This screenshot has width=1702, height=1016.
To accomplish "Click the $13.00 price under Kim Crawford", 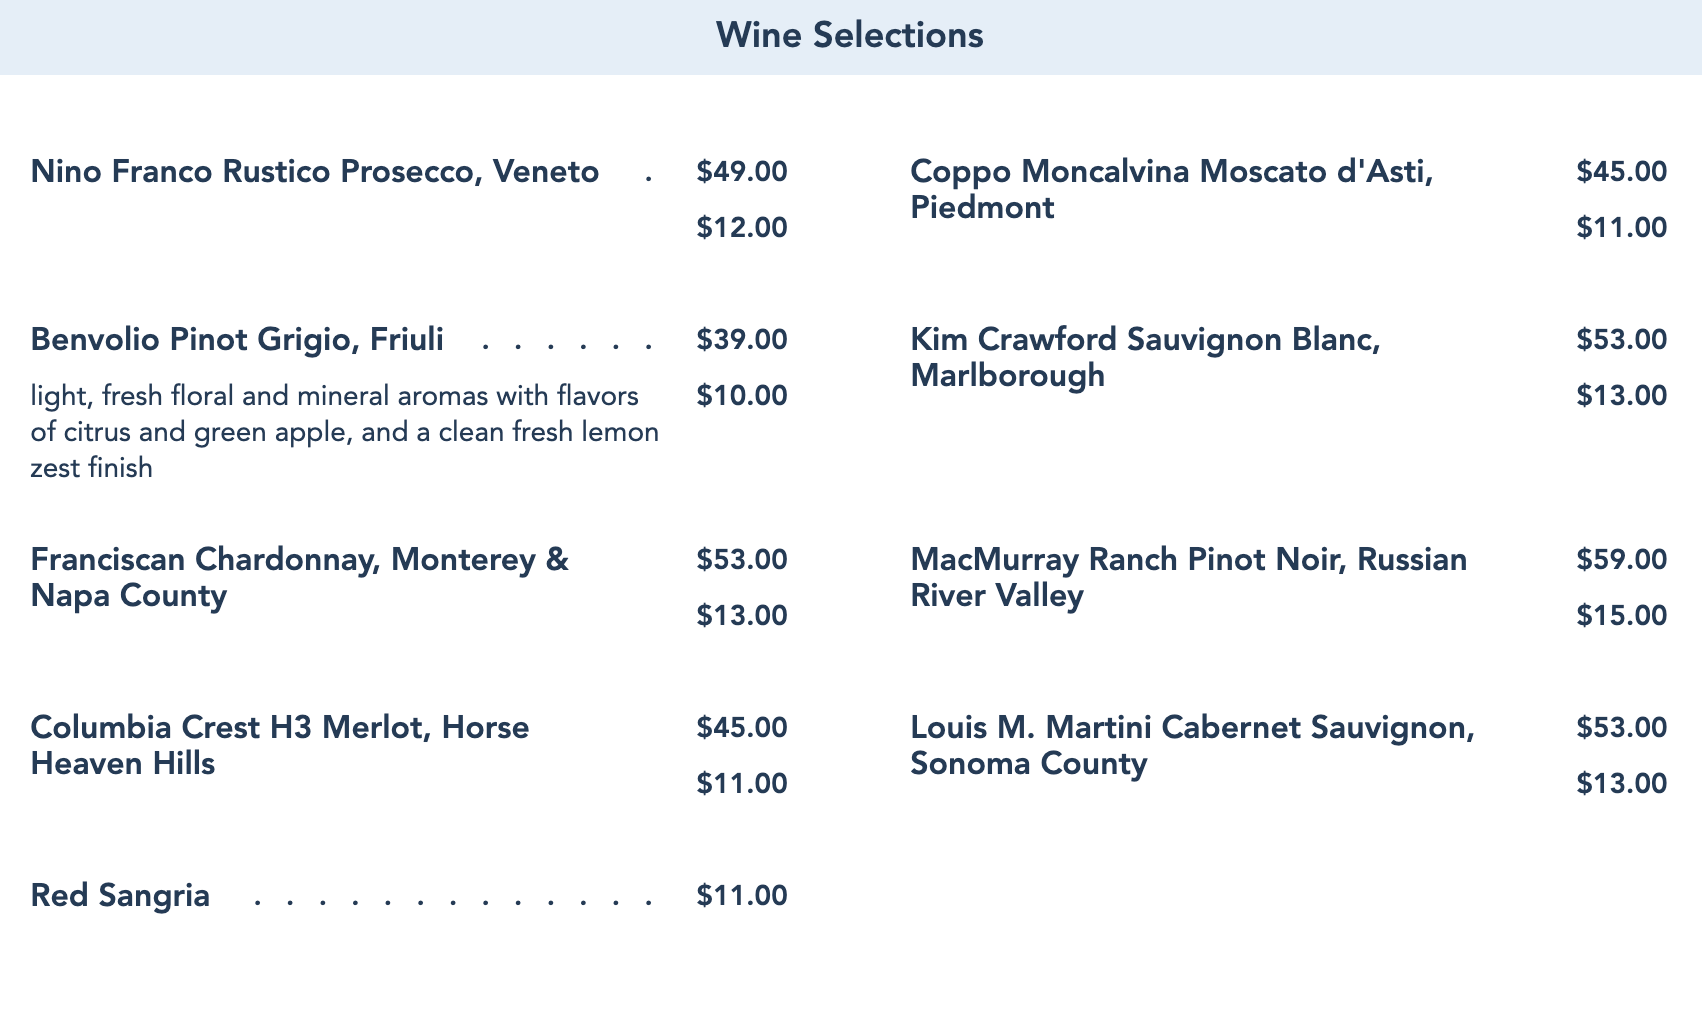I will 1622,396.
